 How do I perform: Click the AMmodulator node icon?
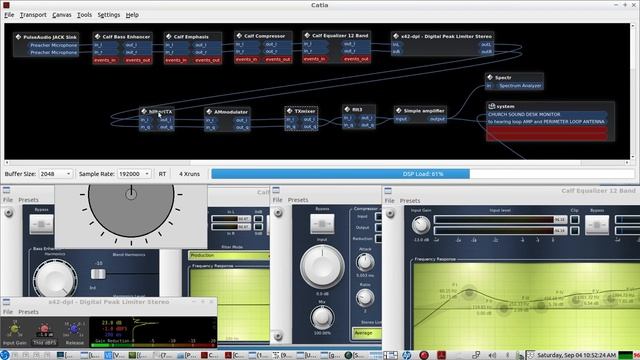(209, 111)
